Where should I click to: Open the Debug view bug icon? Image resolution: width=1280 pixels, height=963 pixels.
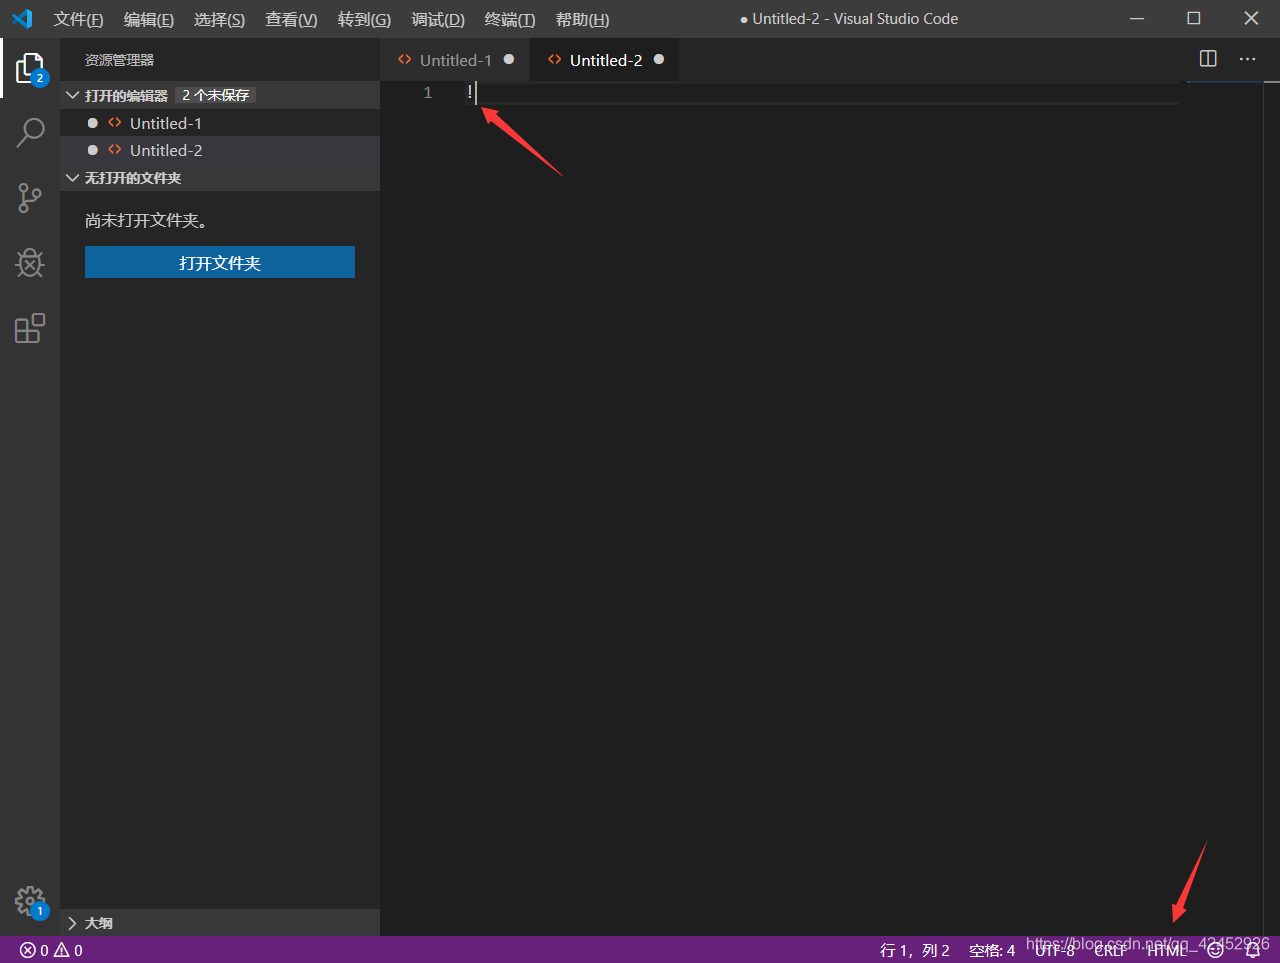coord(30,263)
